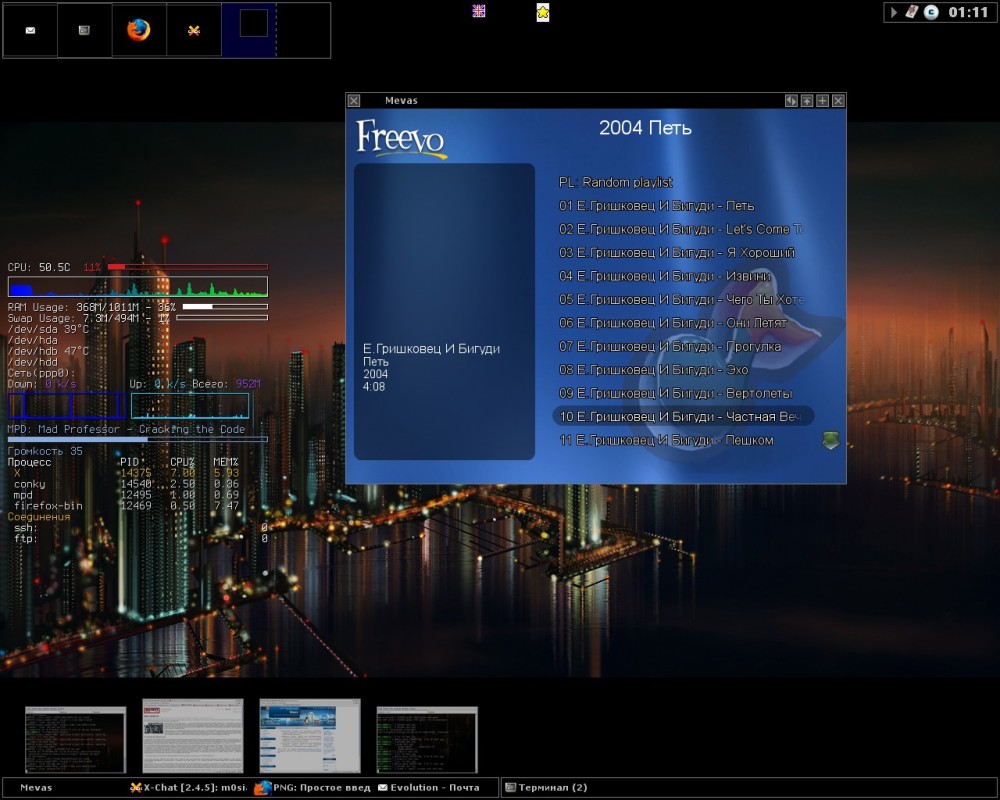Viewport: 1000px width, 800px height.
Task: Click the '/dev/hdb 47°C' temperature line
Action: coord(48,351)
